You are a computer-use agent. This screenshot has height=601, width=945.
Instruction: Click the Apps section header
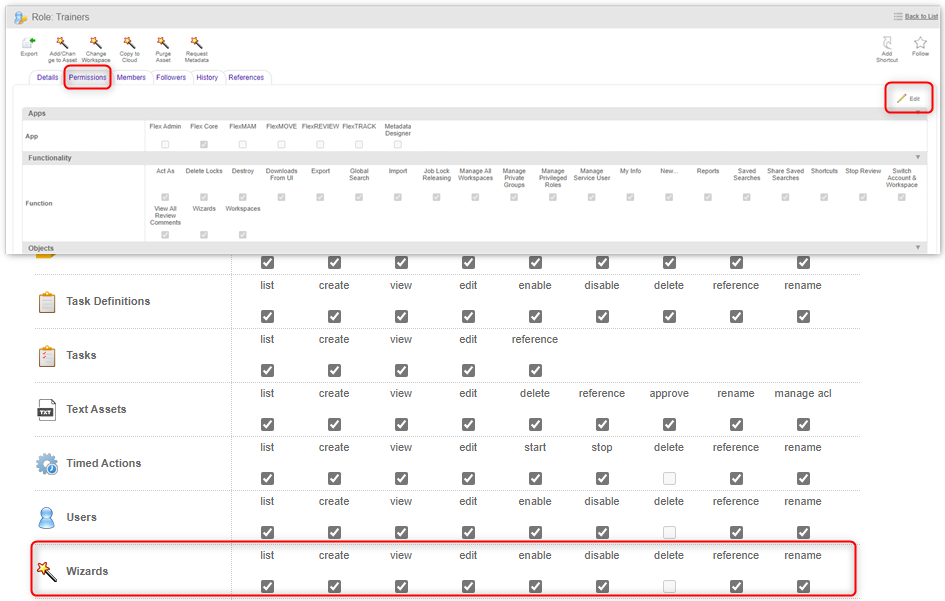tap(474, 113)
